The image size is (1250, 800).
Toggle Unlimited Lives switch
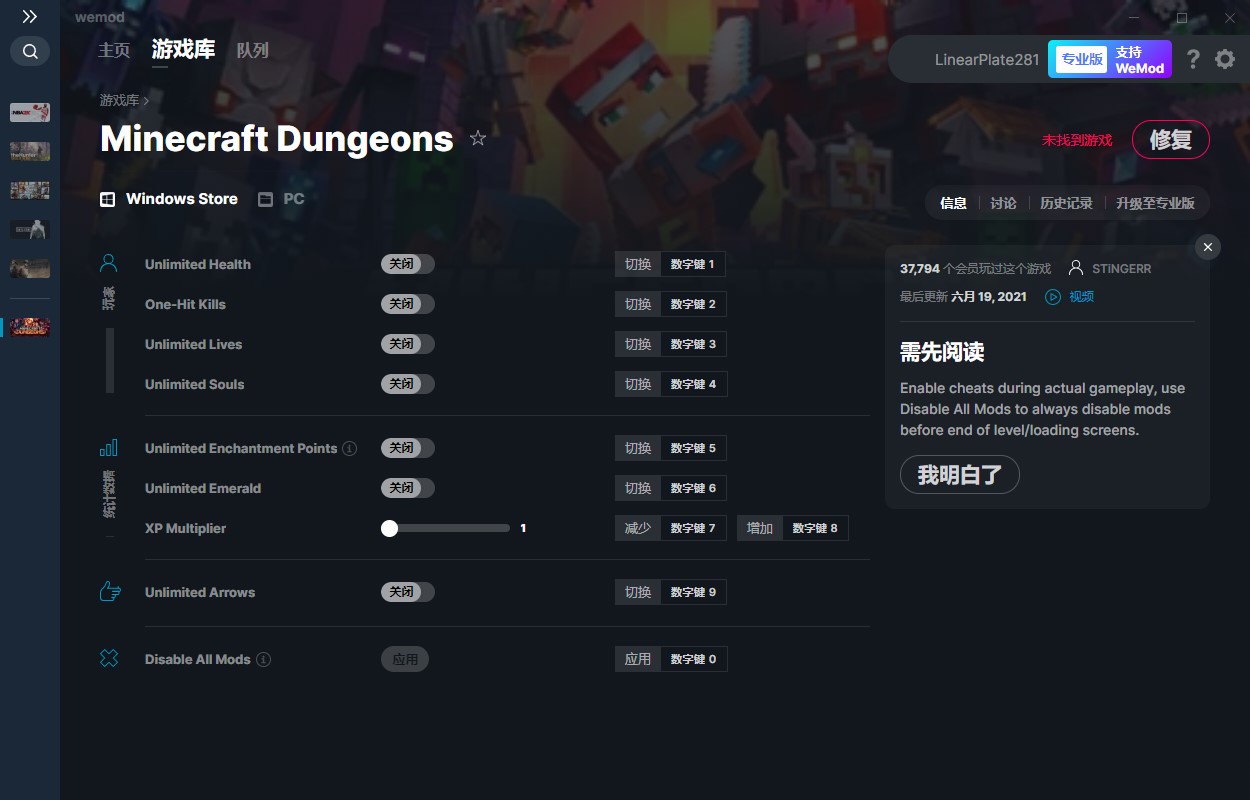click(408, 344)
